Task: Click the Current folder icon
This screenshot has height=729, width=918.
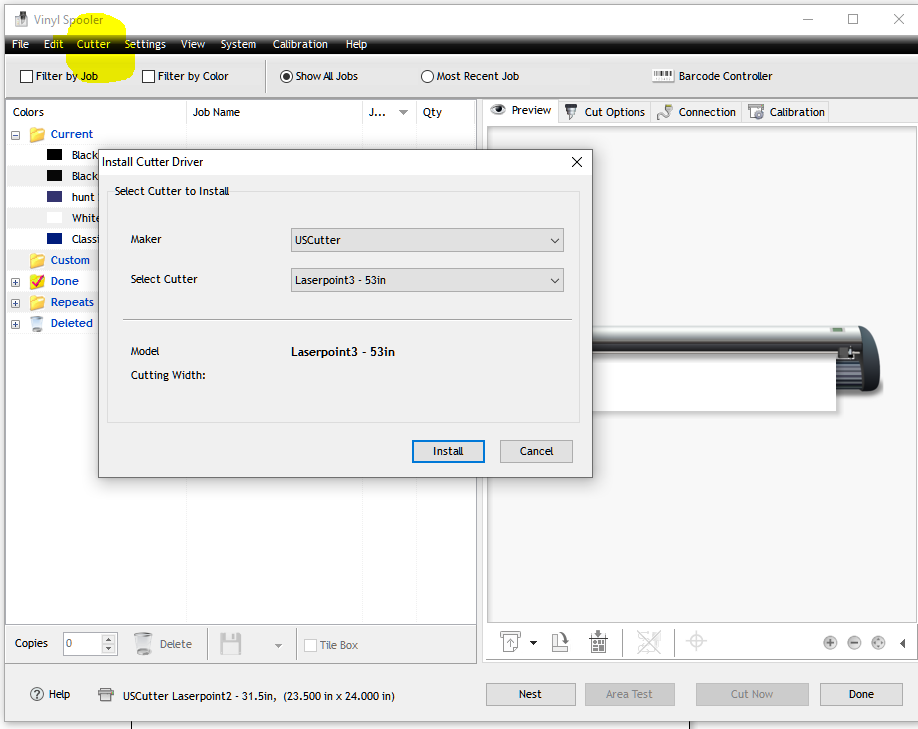Action: [x=37, y=135]
